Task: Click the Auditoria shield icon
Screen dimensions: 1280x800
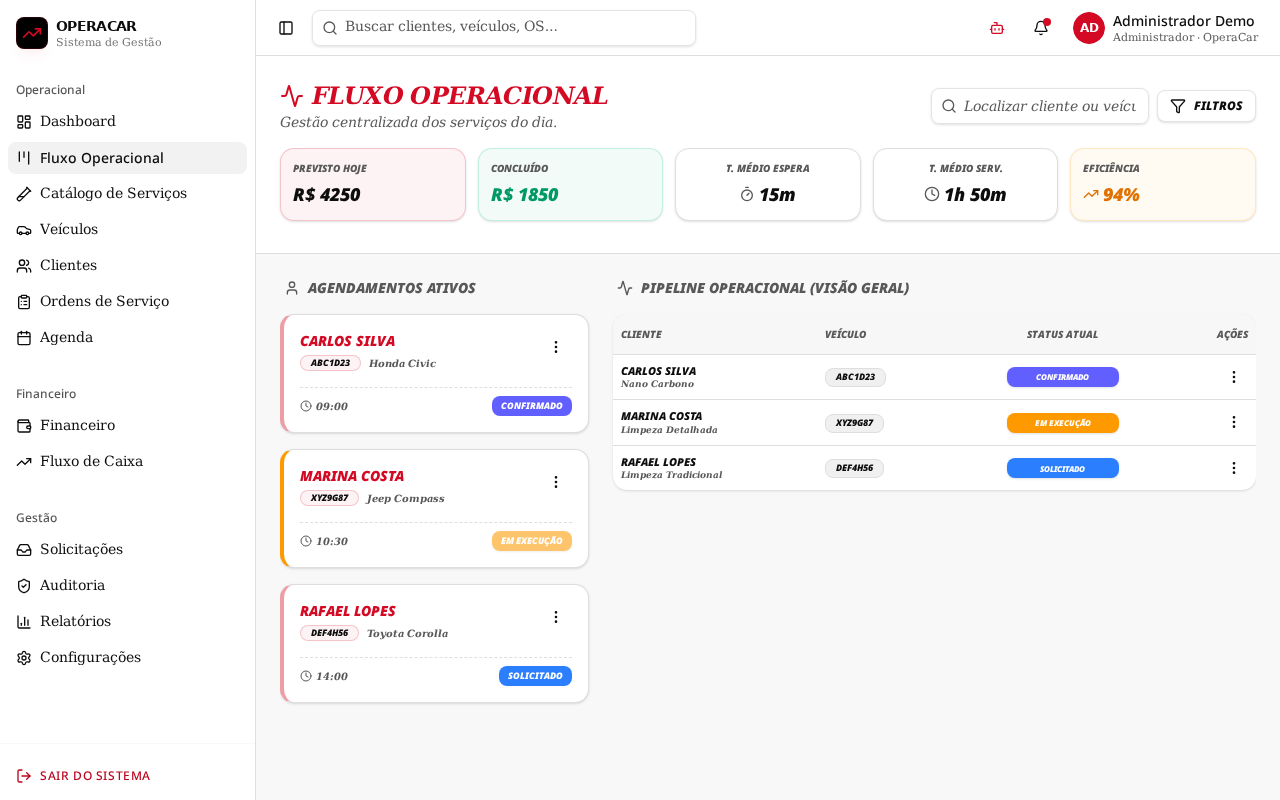Action: (24, 586)
